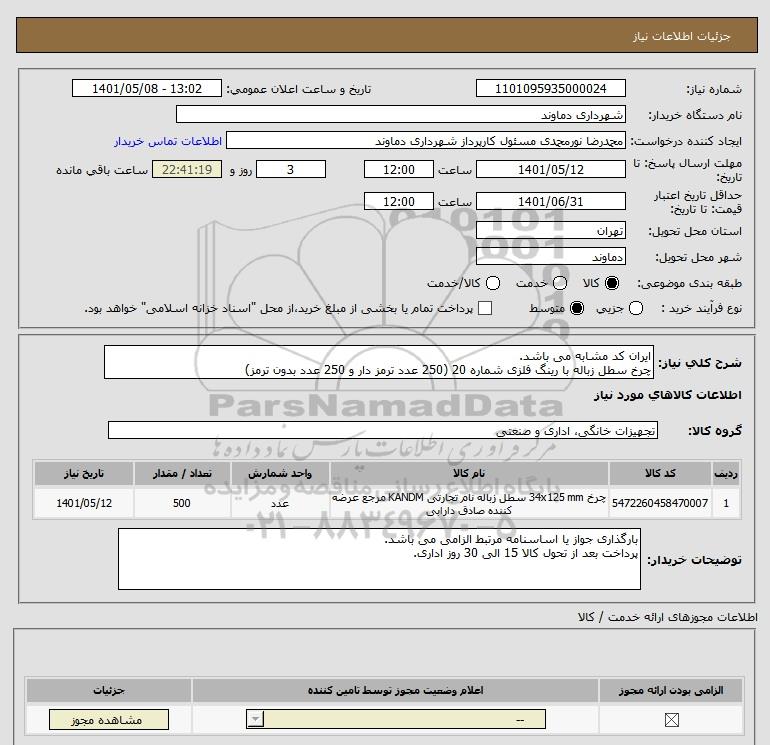
Task: Click the تعداد / مقدار column header
Action: point(182,473)
